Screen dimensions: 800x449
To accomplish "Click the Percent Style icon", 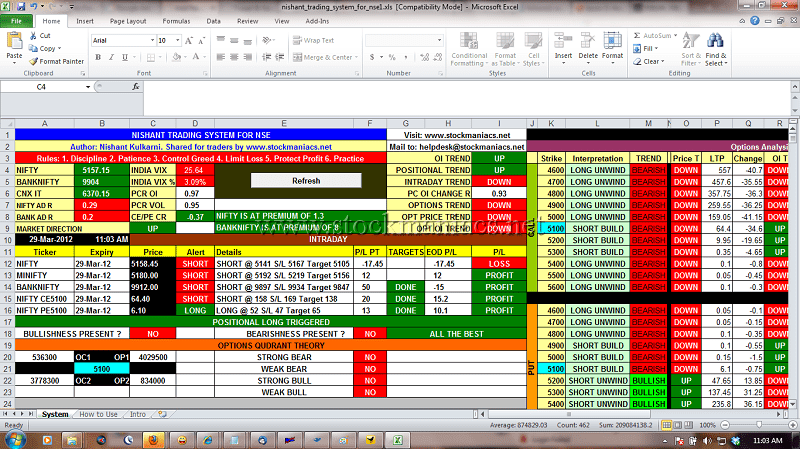I will pos(392,57).
